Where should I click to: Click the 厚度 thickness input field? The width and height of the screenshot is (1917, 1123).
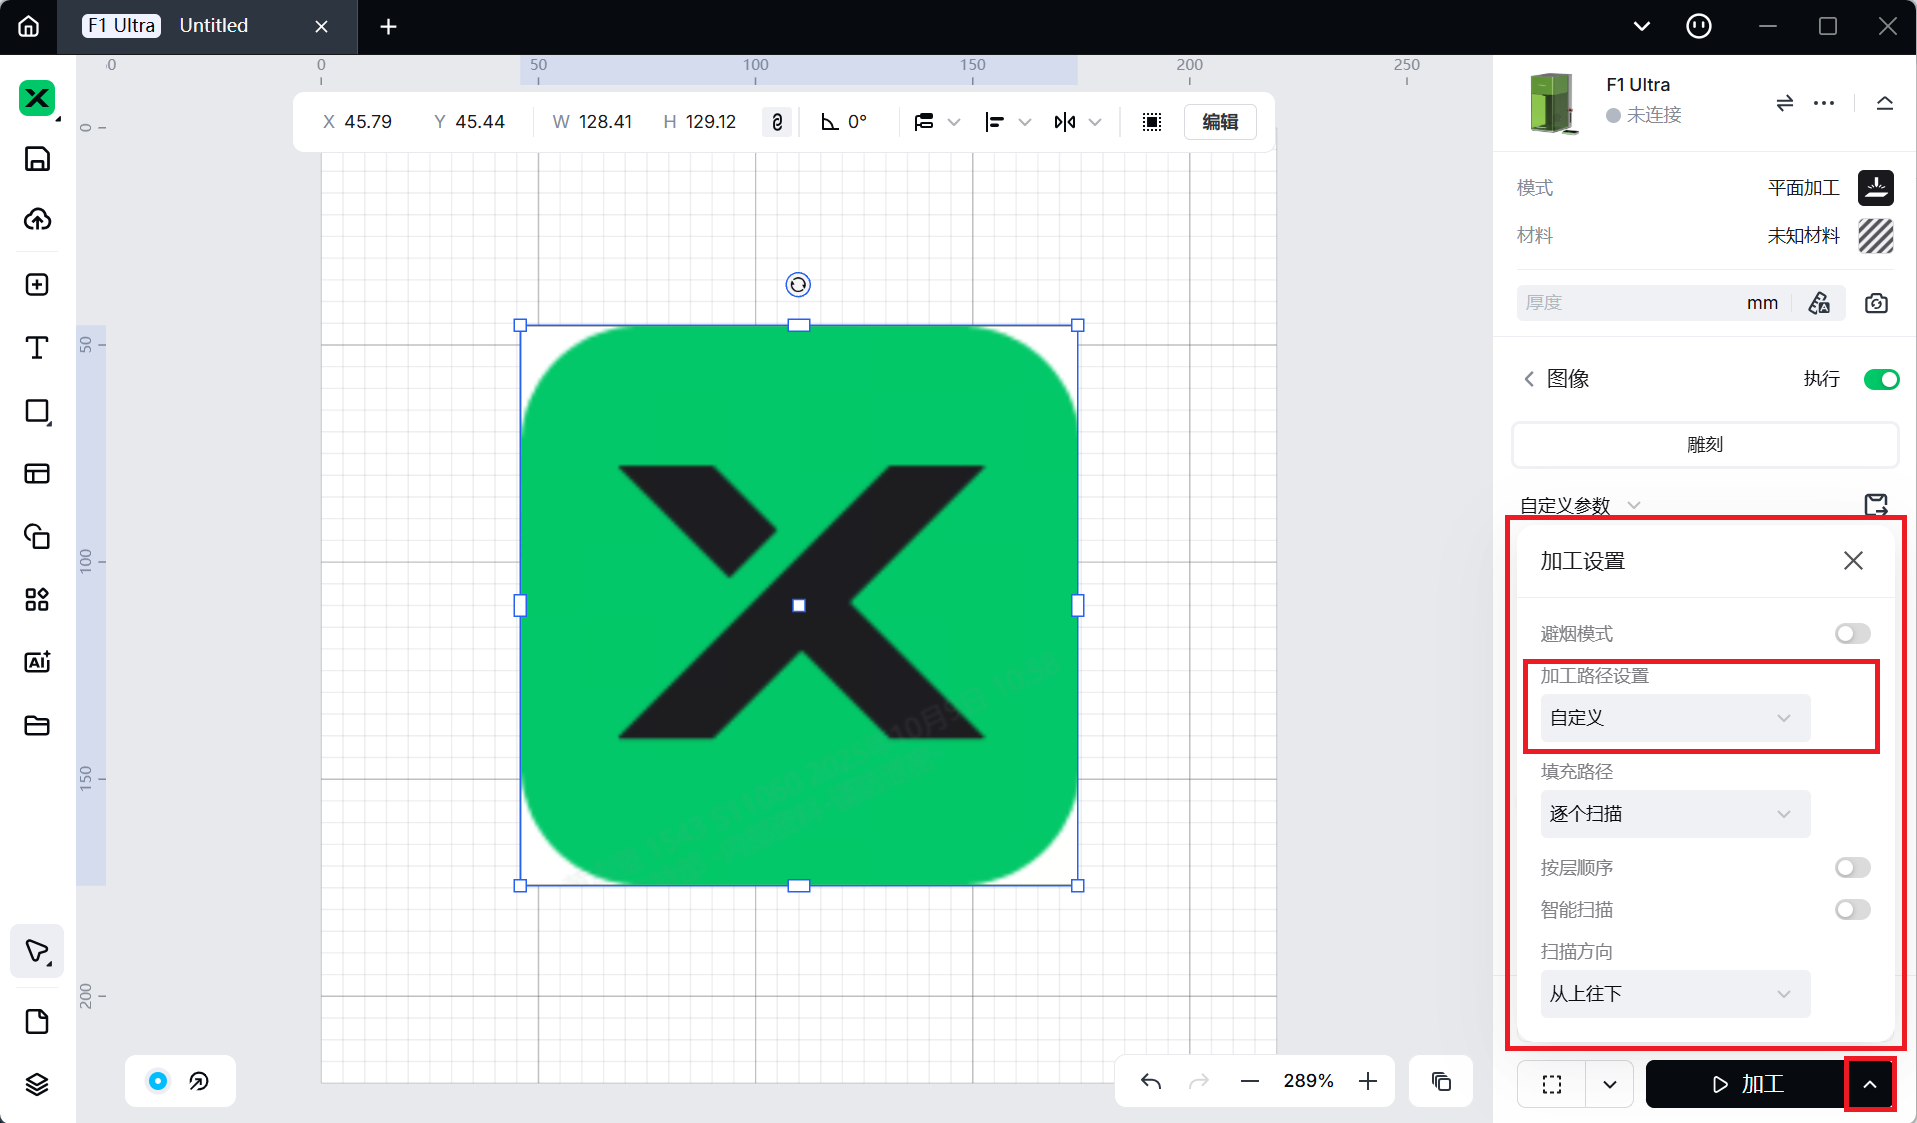click(1630, 303)
